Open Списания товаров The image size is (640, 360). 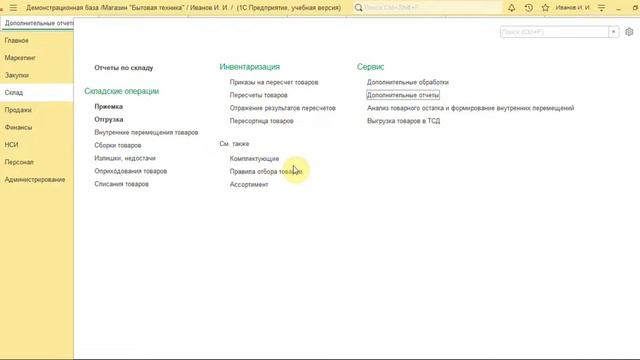tap(121, 184)
